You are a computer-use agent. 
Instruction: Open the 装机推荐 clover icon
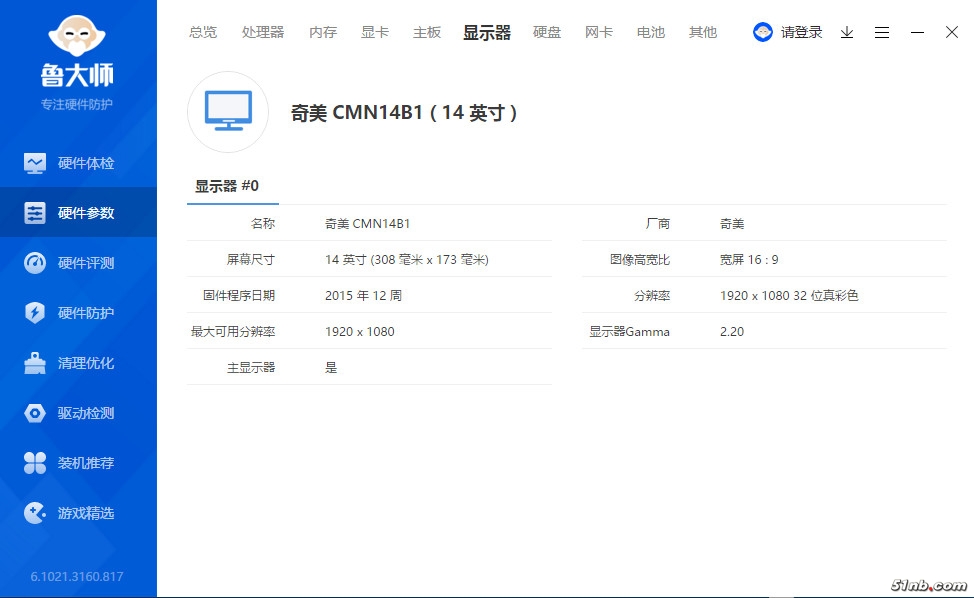click(x=35, y=463)
